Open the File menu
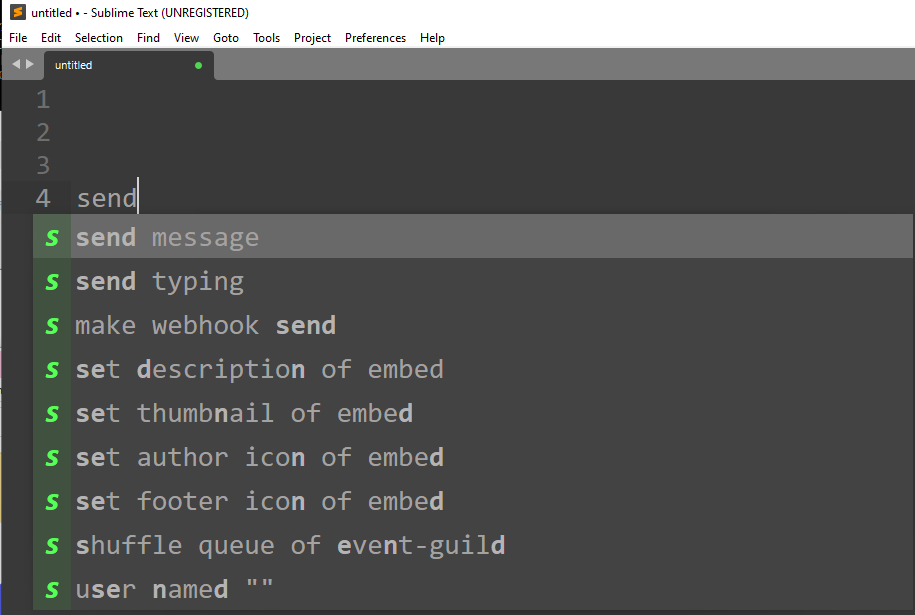 pyautogui.click(x=18, y=38)
